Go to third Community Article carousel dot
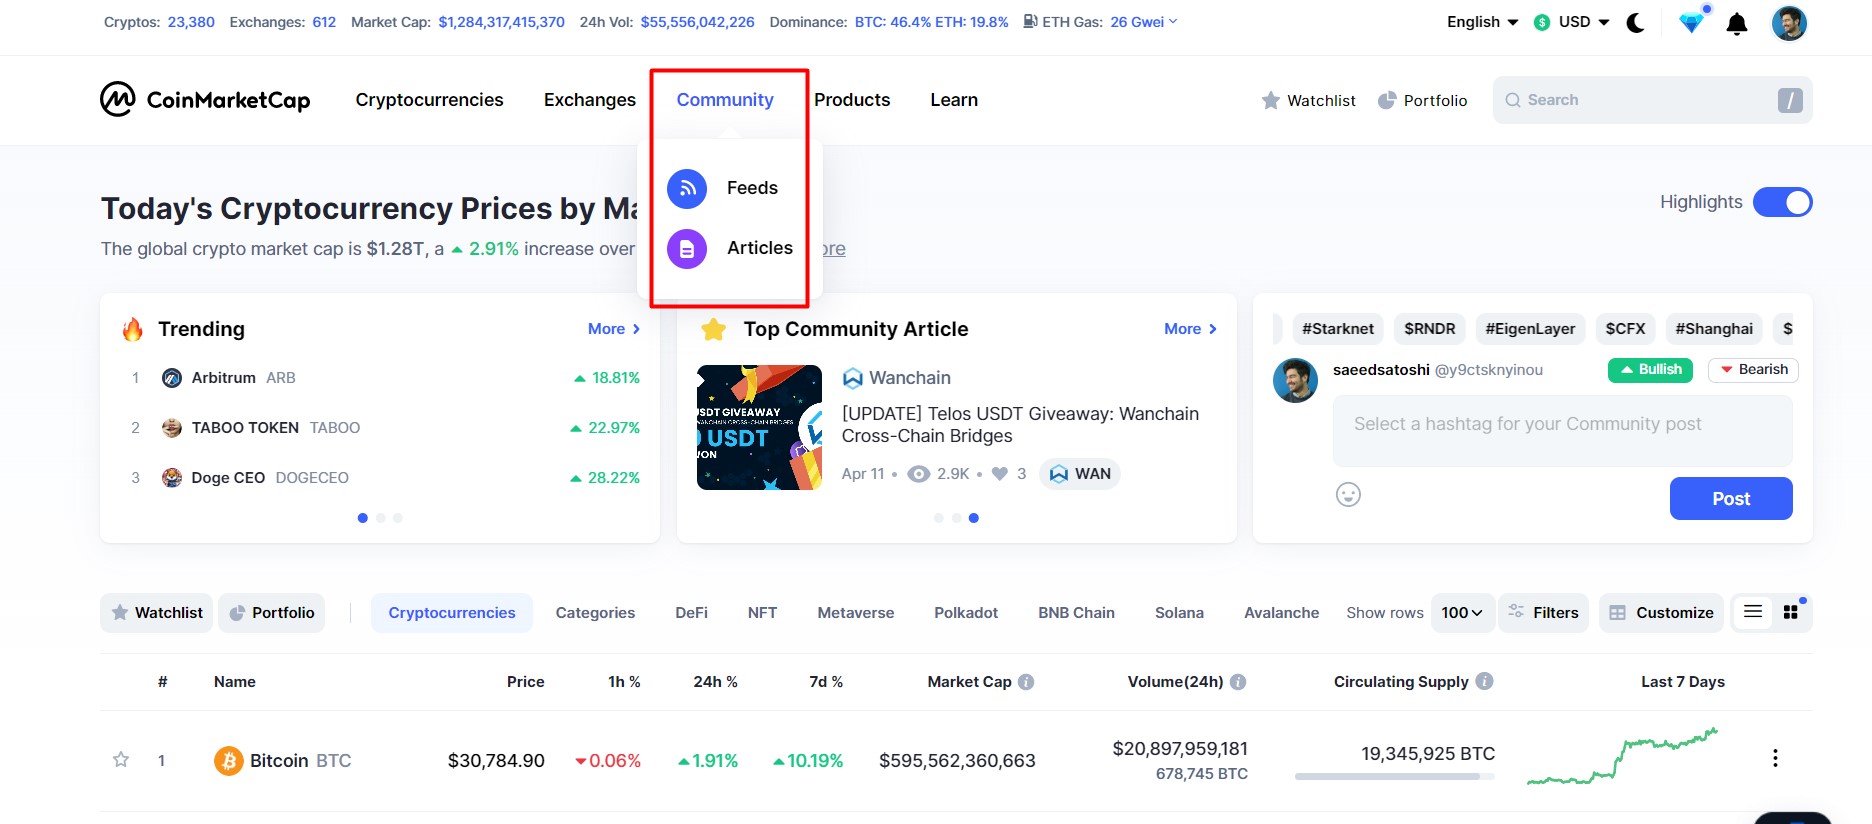This screenshot has width=1872, height=824. click(x=974, y=518)
